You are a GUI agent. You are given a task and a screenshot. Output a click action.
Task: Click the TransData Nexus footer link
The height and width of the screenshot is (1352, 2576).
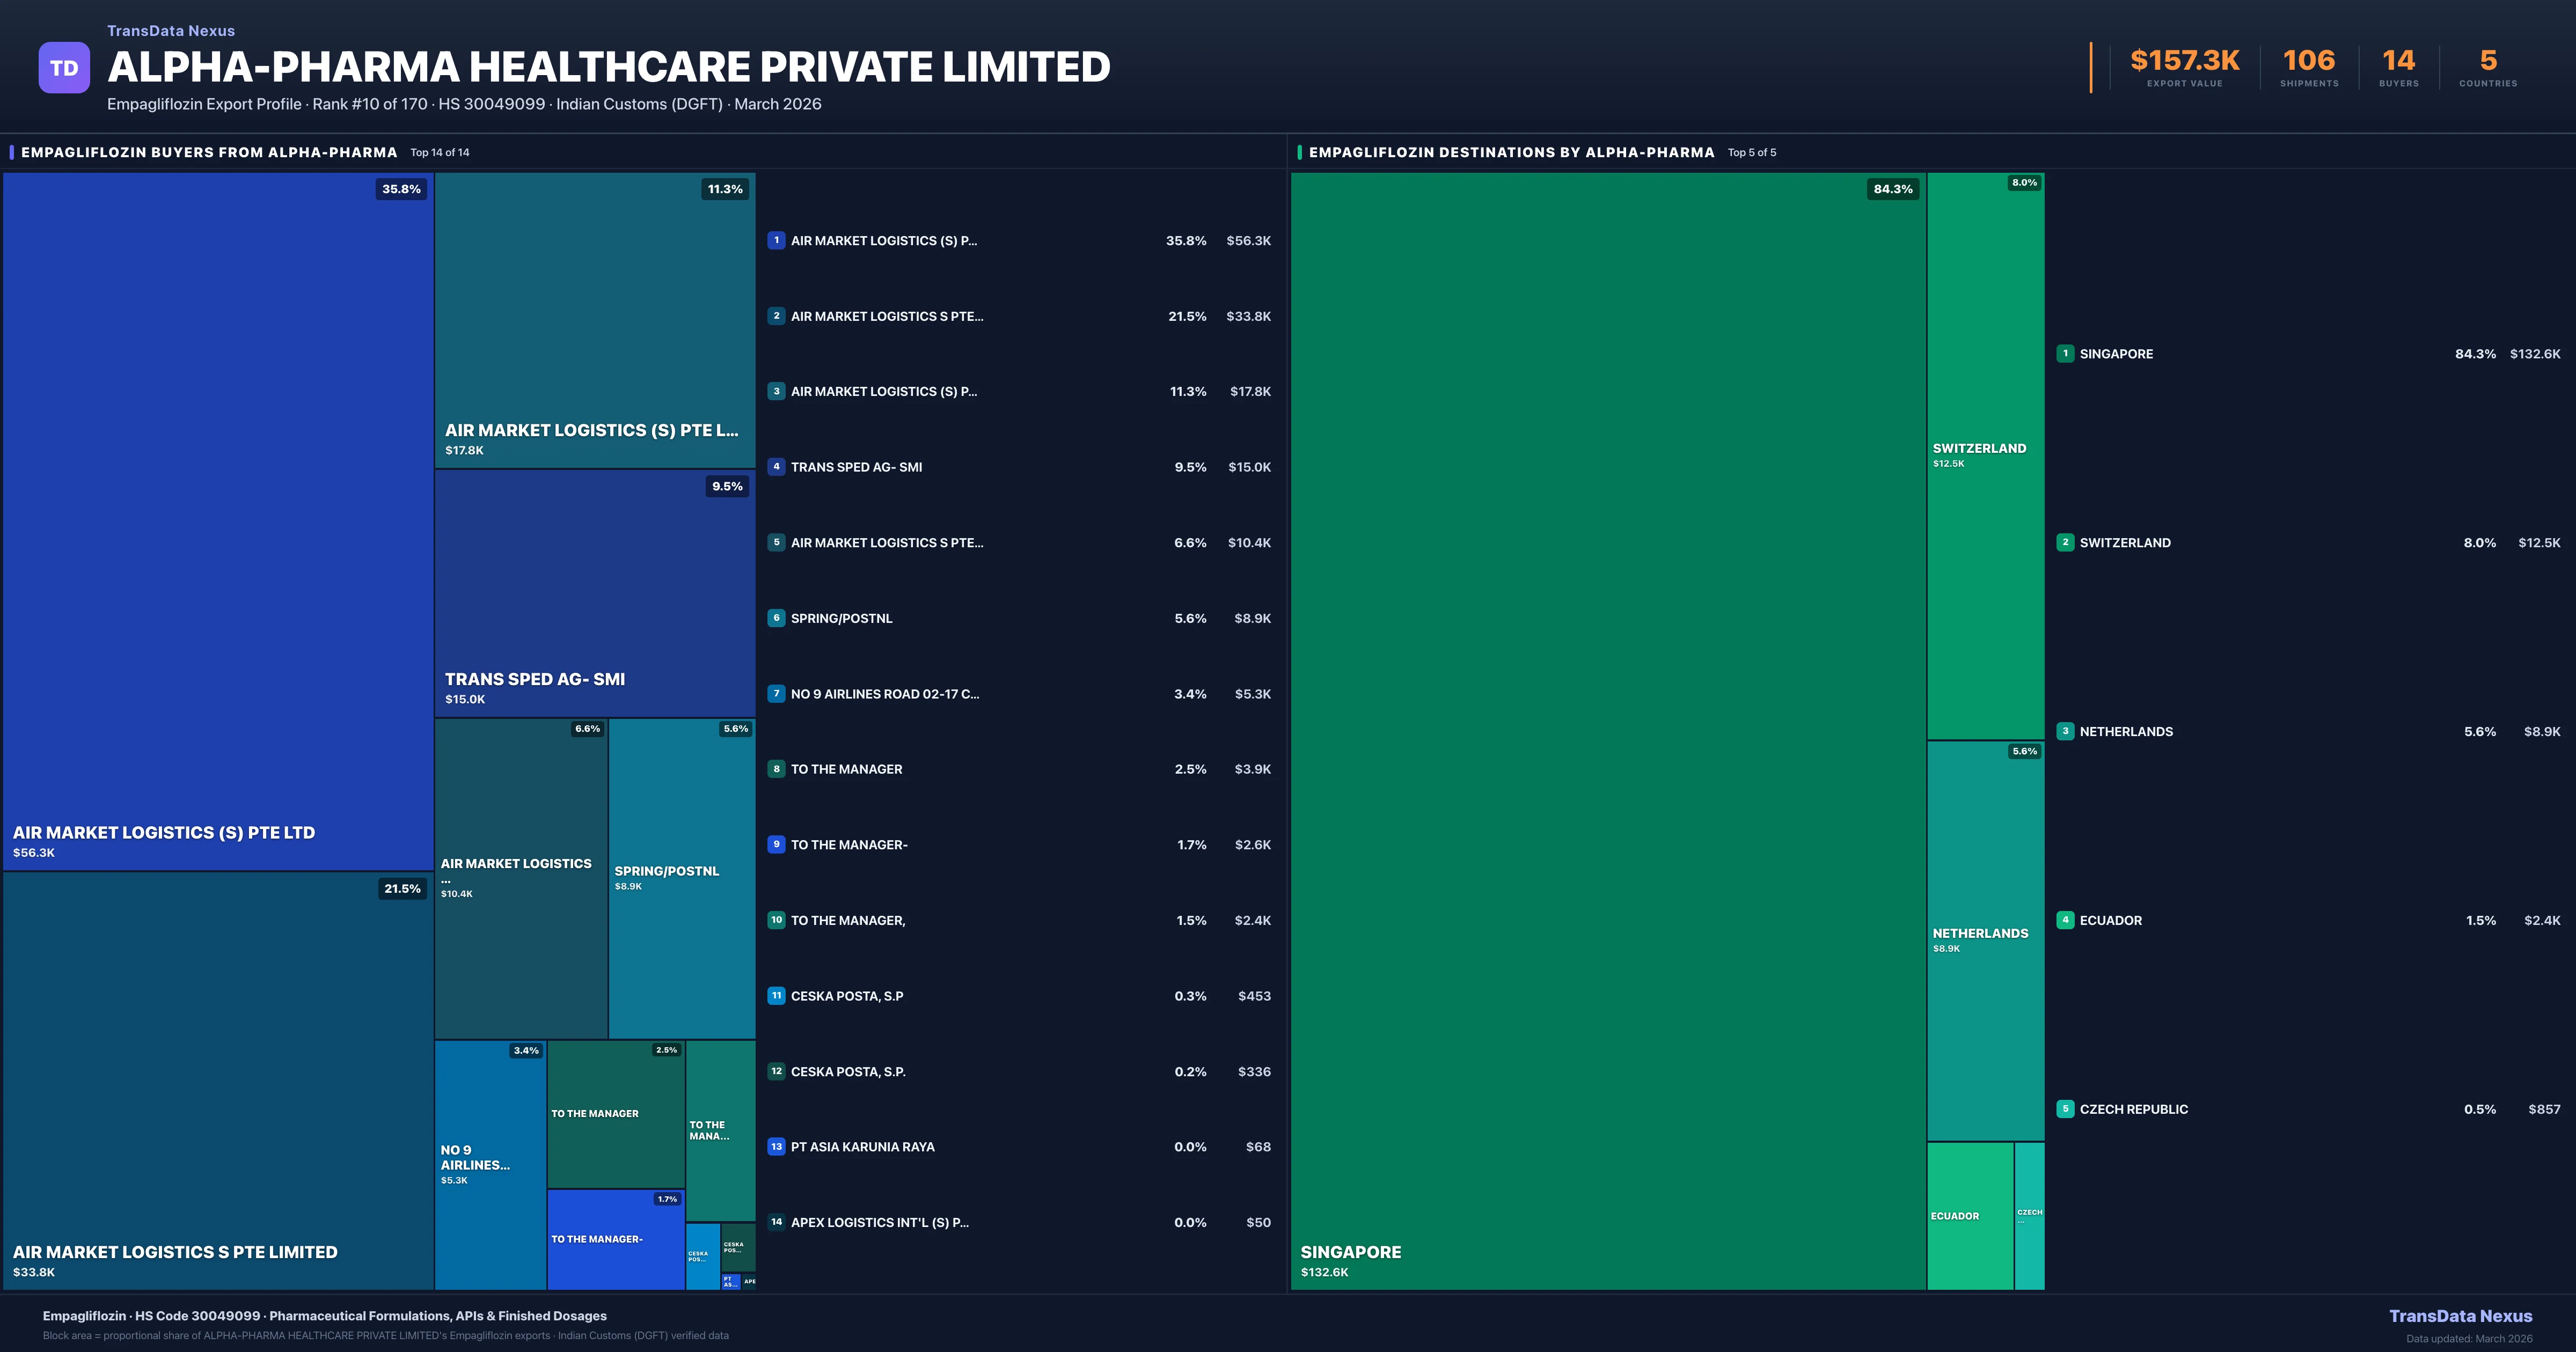click(x=2460, y=1316)
